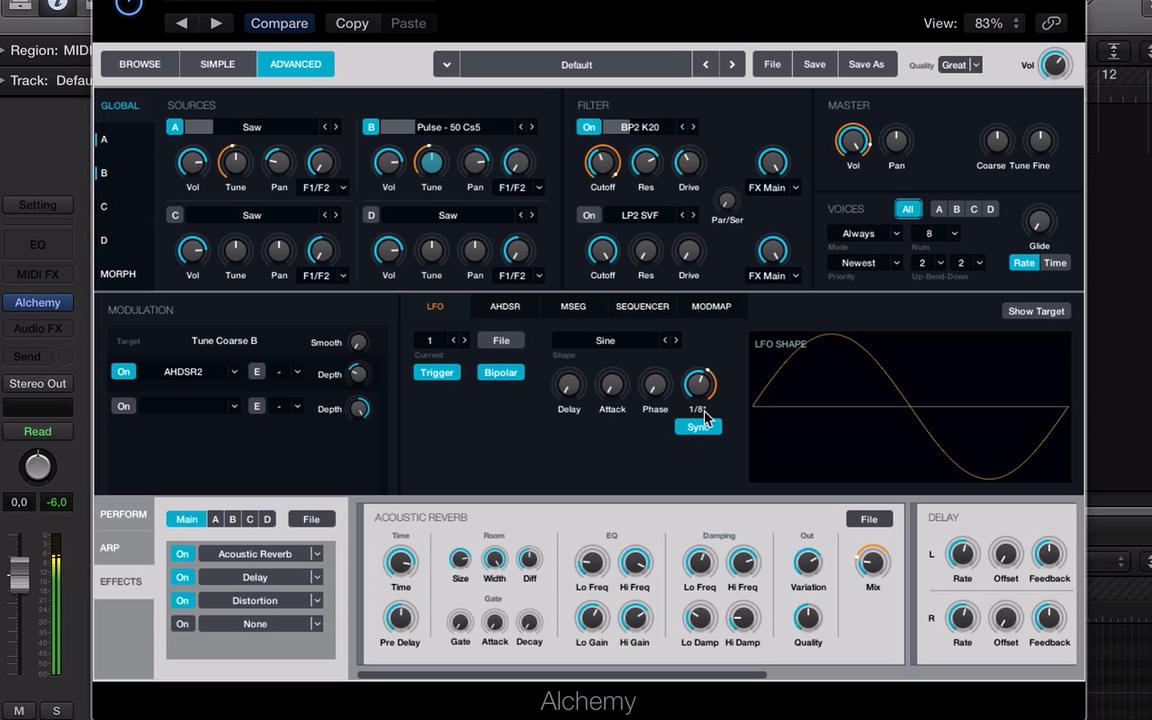Switch to the BROWSE view tab
The width and height of the screenshot is (1152, 720).
pyautogui.click(x=140, y=65)
